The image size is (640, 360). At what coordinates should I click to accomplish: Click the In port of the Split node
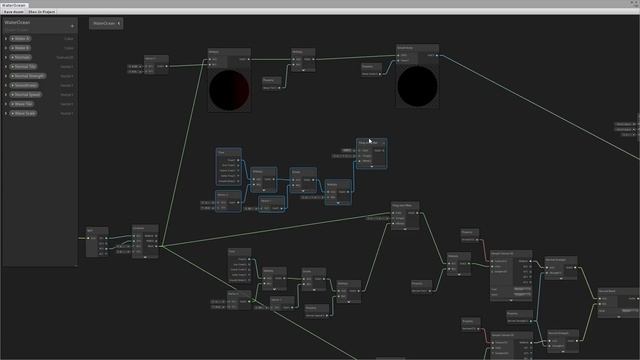[88, 238]
